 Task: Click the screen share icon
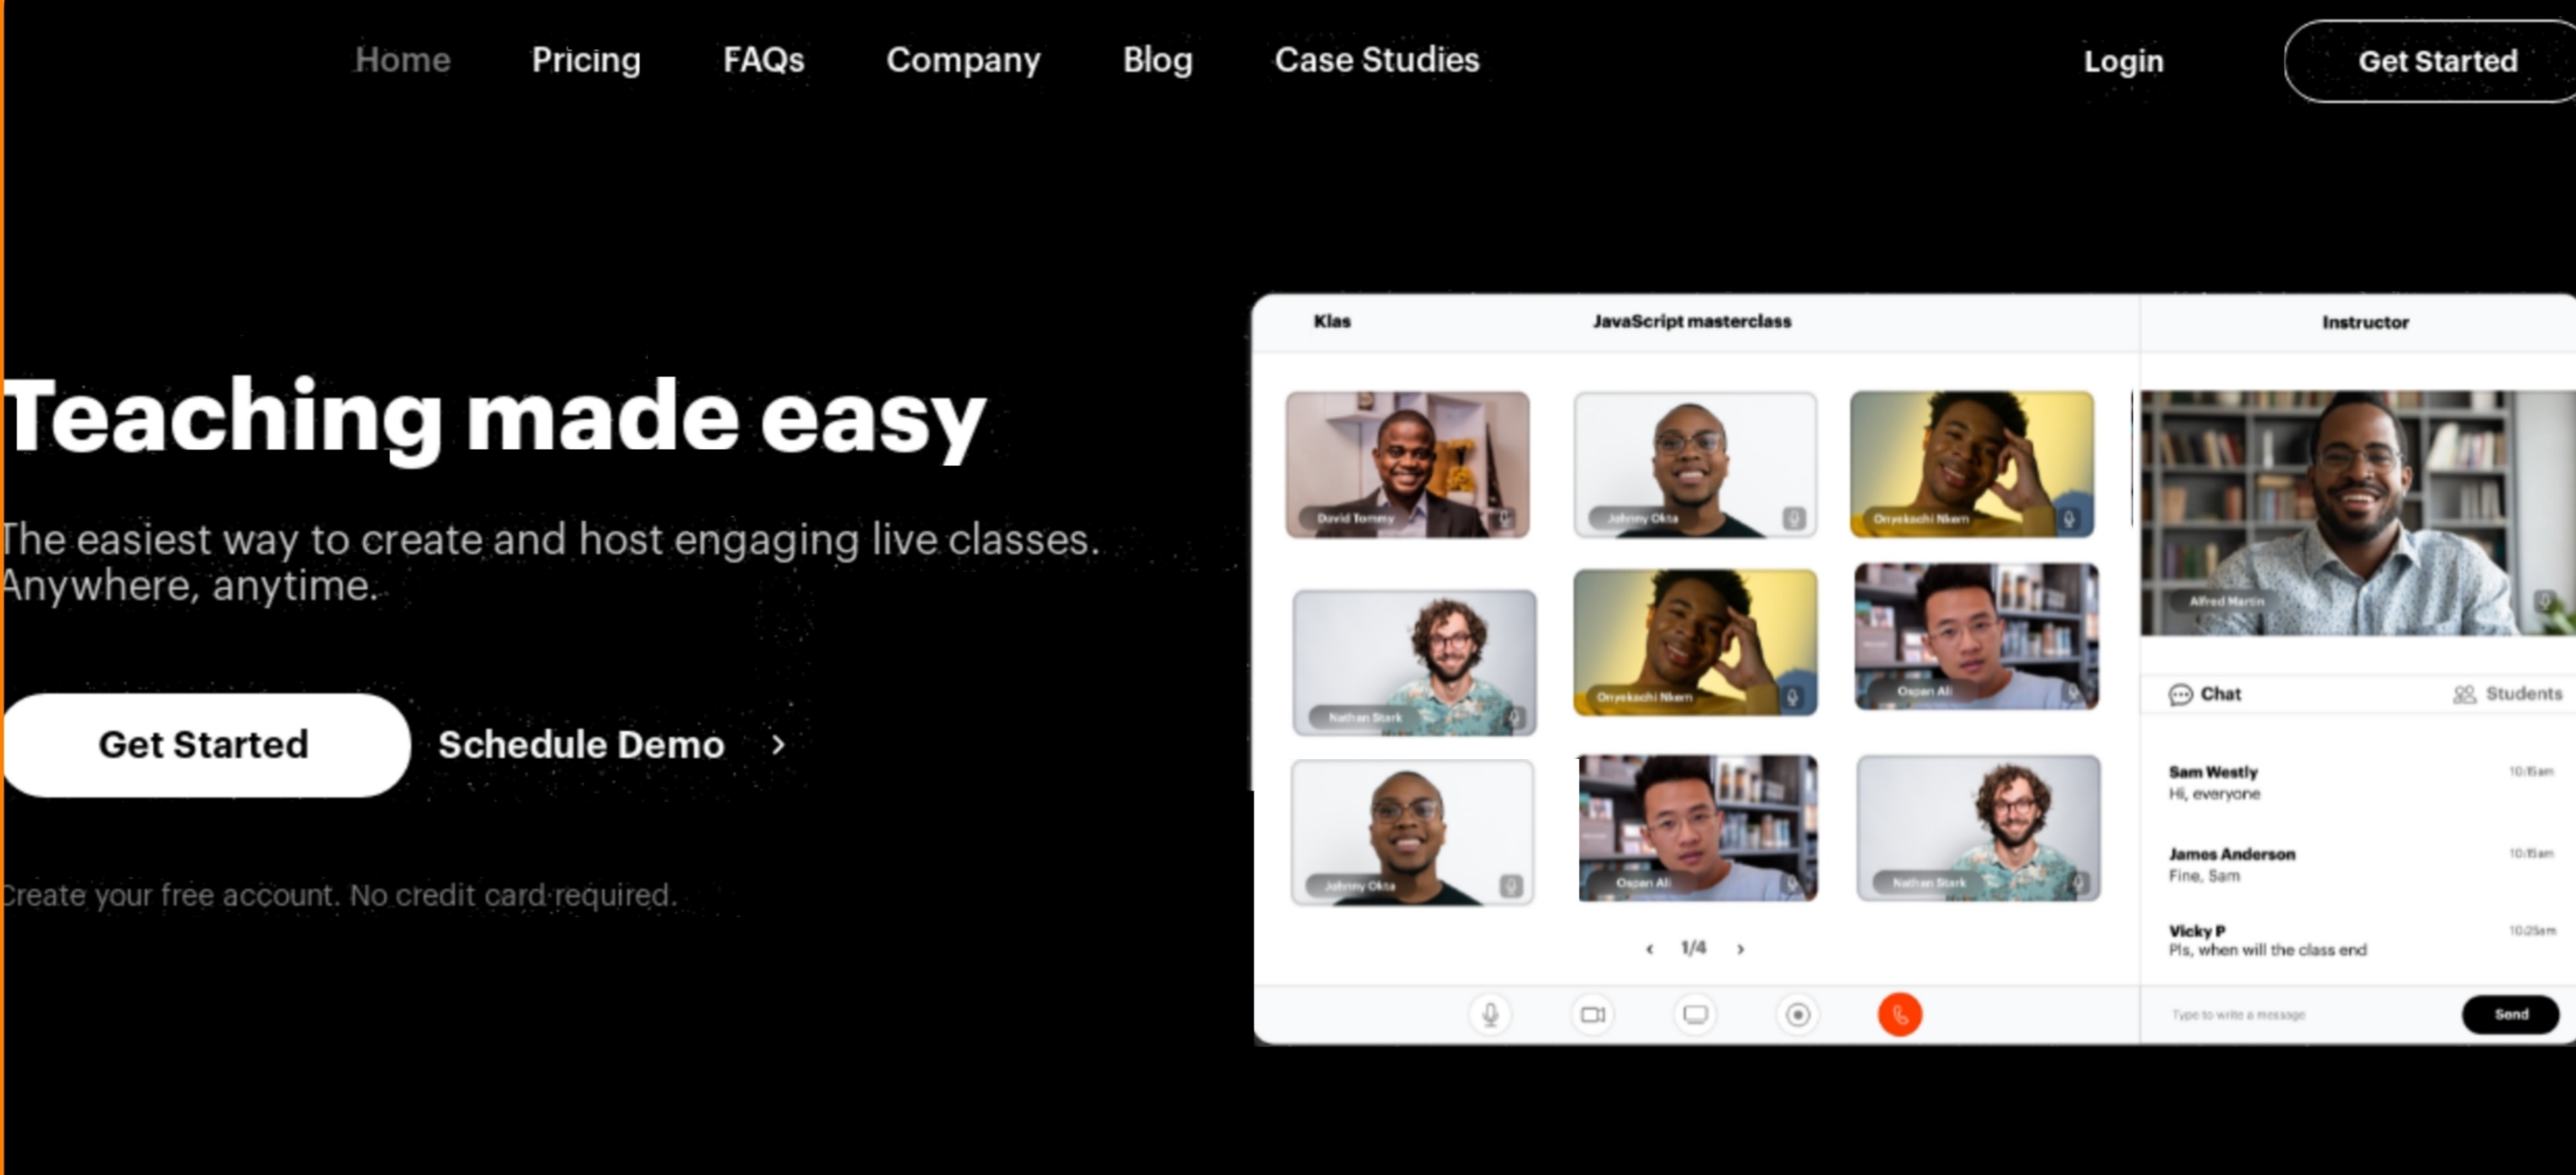coord(1695,1014)
